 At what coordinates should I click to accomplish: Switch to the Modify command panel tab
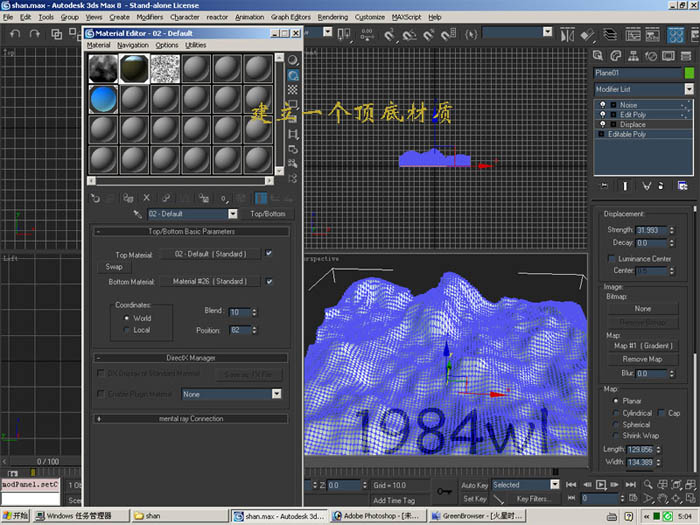pyautogui.click(x=616, y=56)
